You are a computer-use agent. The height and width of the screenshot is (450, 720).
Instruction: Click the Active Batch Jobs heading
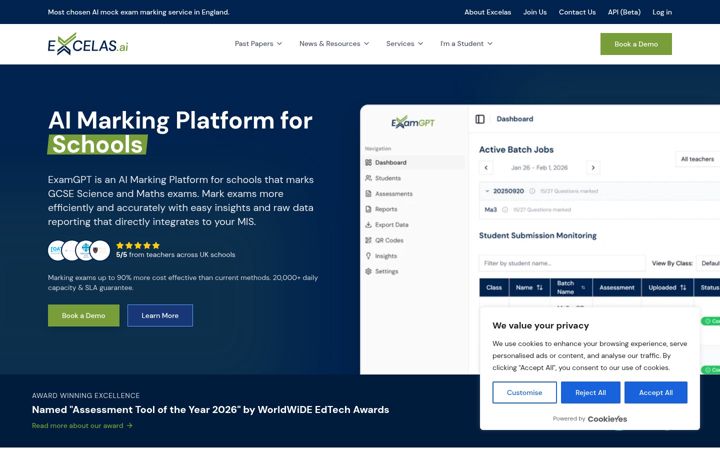[x=516, y=150]
